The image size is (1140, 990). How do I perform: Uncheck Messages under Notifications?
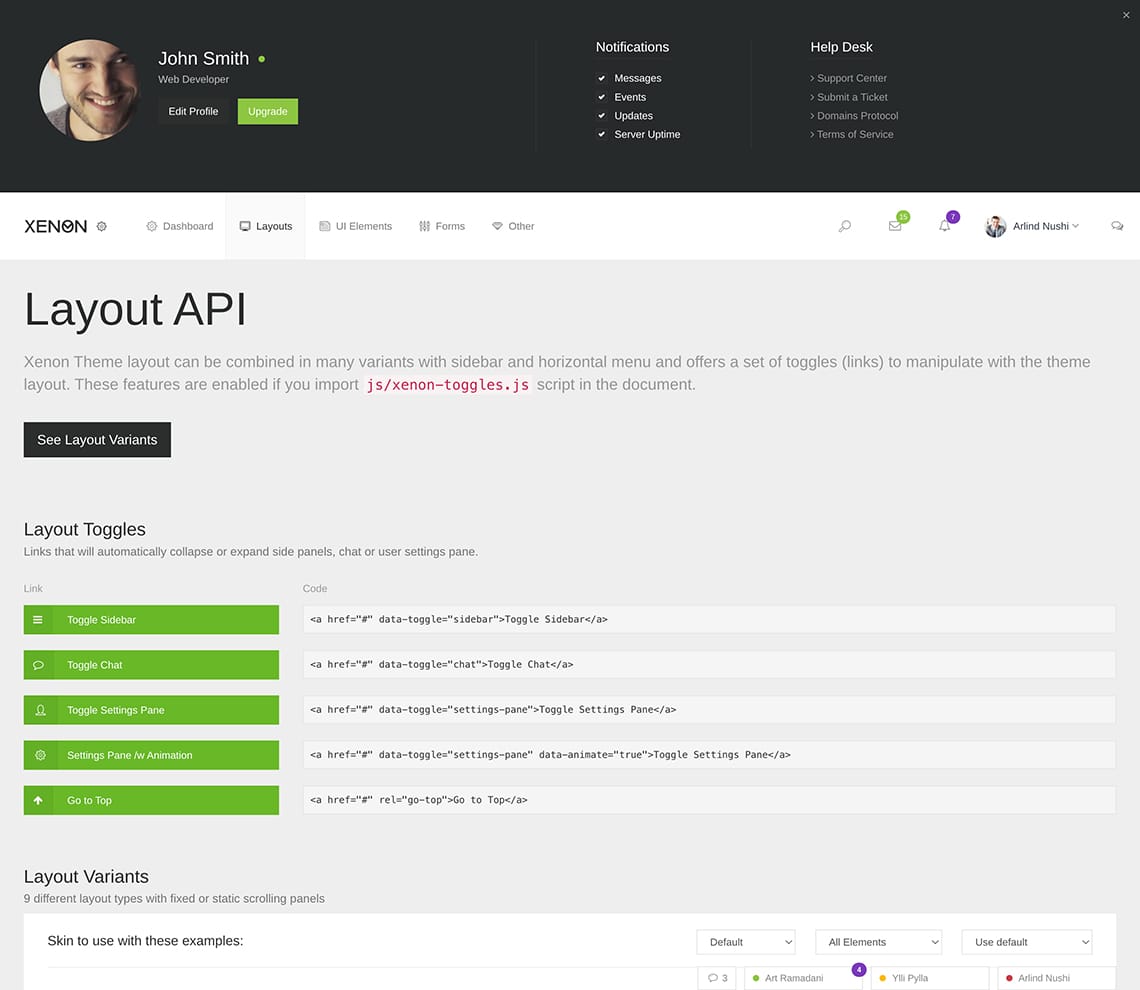(602, 77)
